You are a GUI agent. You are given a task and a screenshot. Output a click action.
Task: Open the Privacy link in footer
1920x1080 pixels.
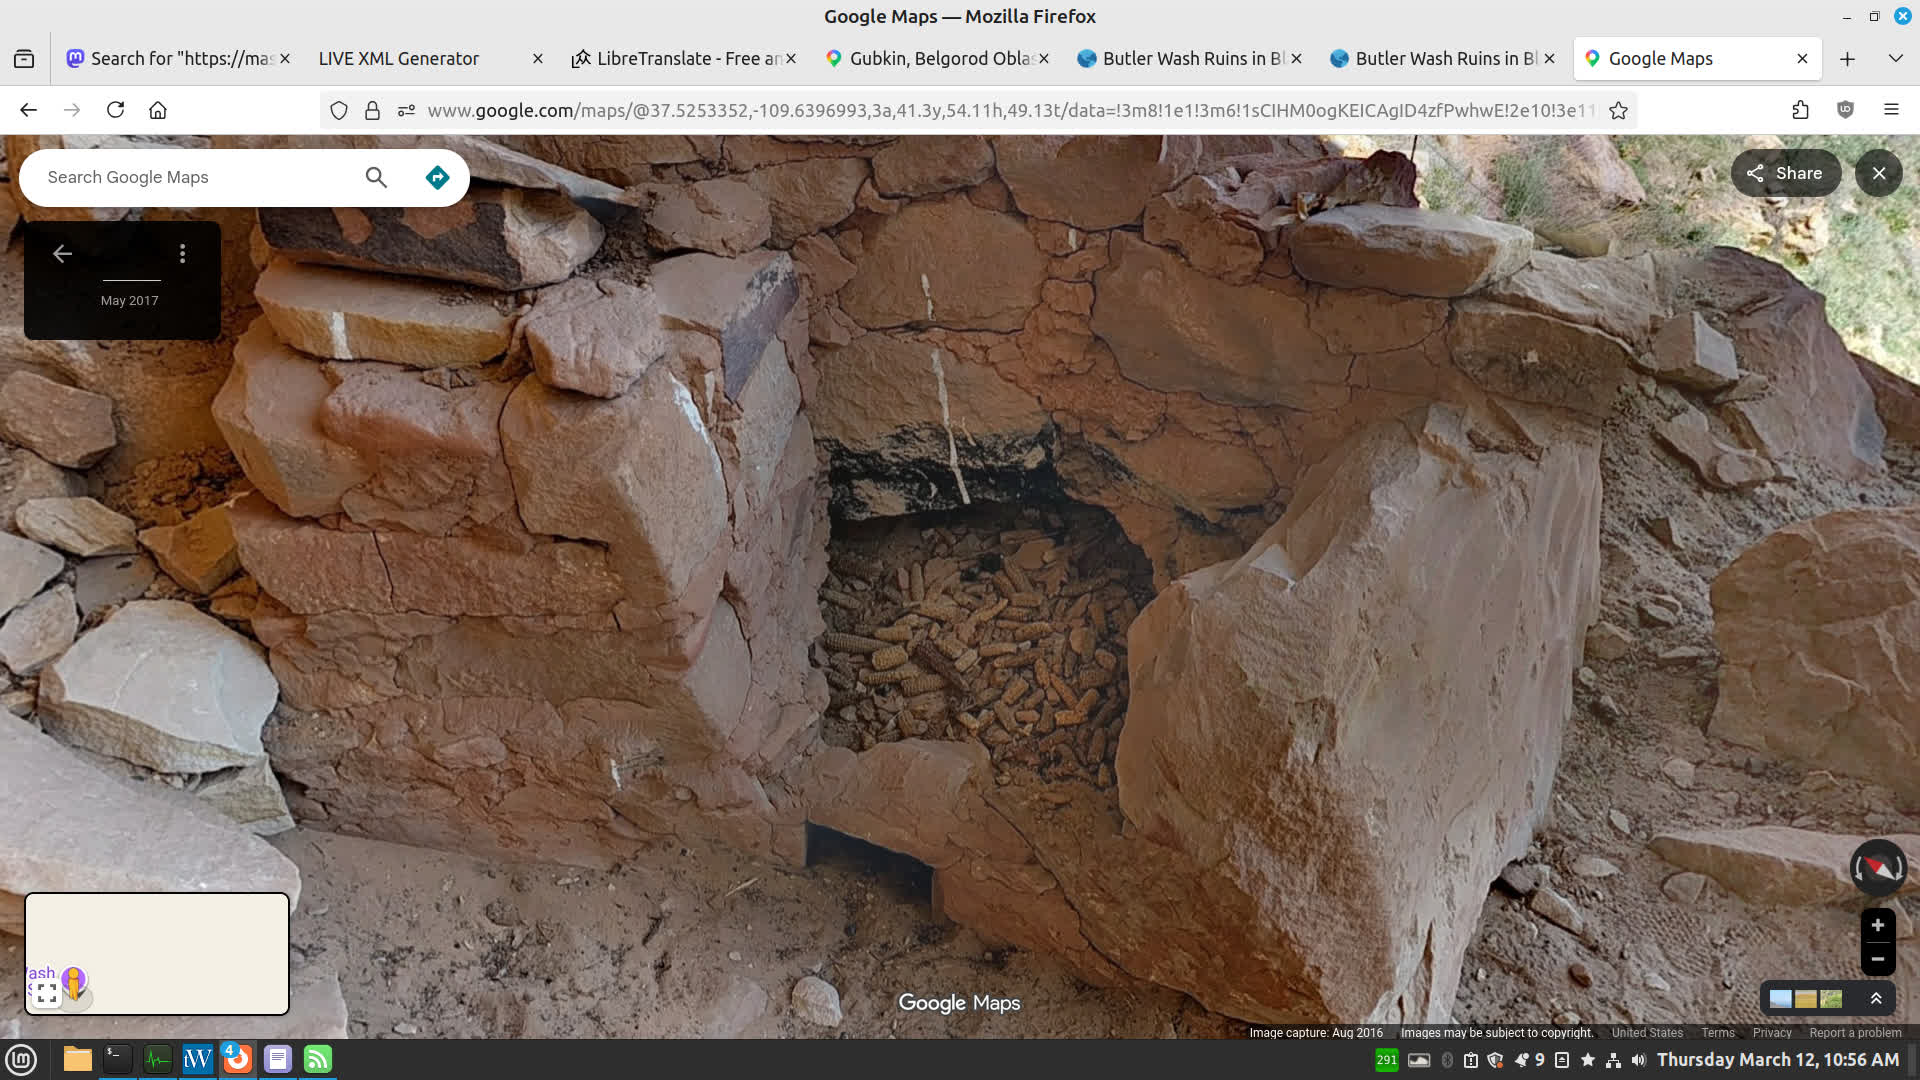tap(1771, 1033)
